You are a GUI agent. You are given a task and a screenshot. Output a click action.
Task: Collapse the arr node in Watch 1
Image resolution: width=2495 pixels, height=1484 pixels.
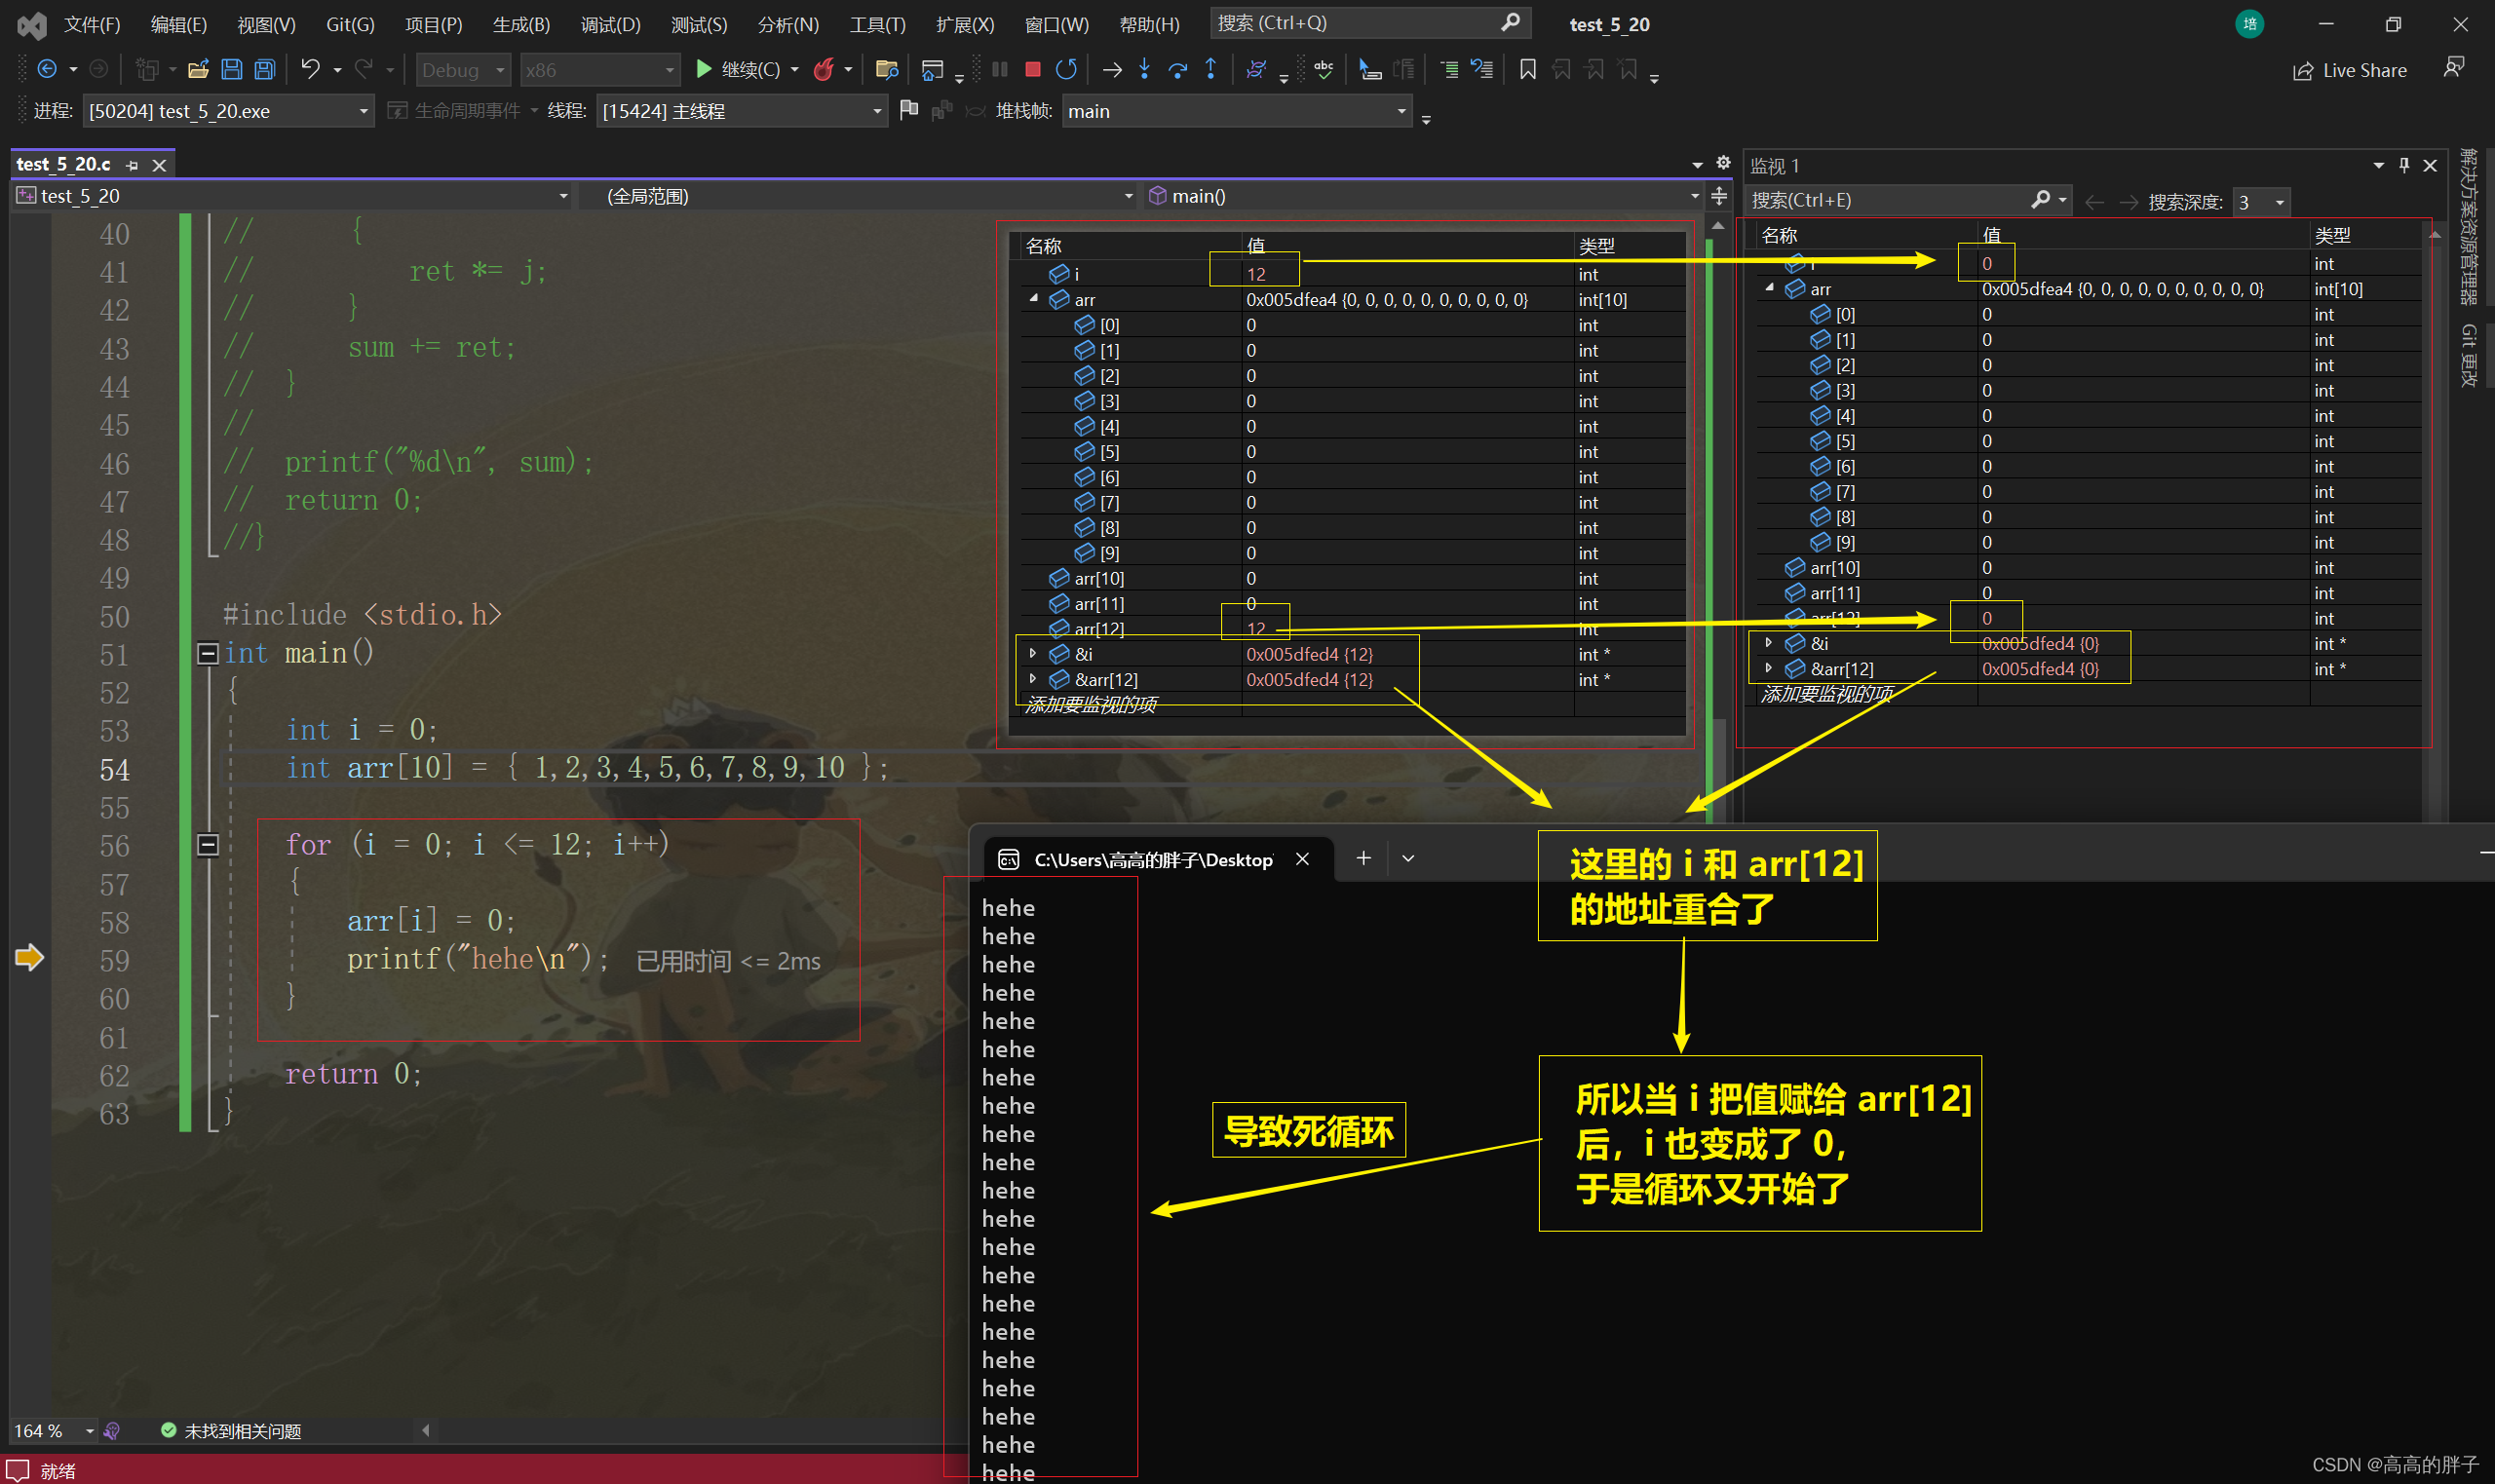(x=1769, y=289)
